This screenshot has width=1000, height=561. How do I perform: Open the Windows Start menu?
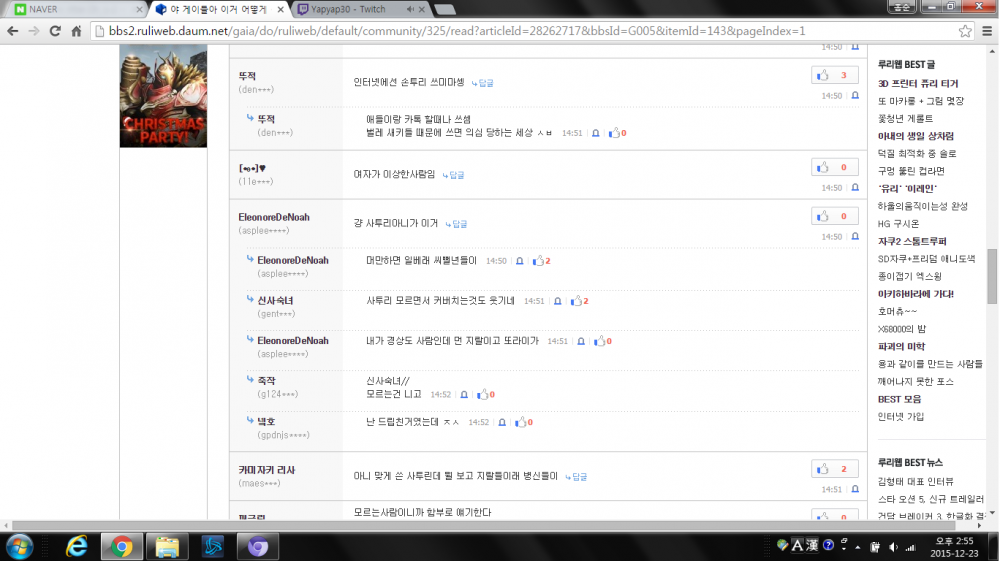[20, 546]
